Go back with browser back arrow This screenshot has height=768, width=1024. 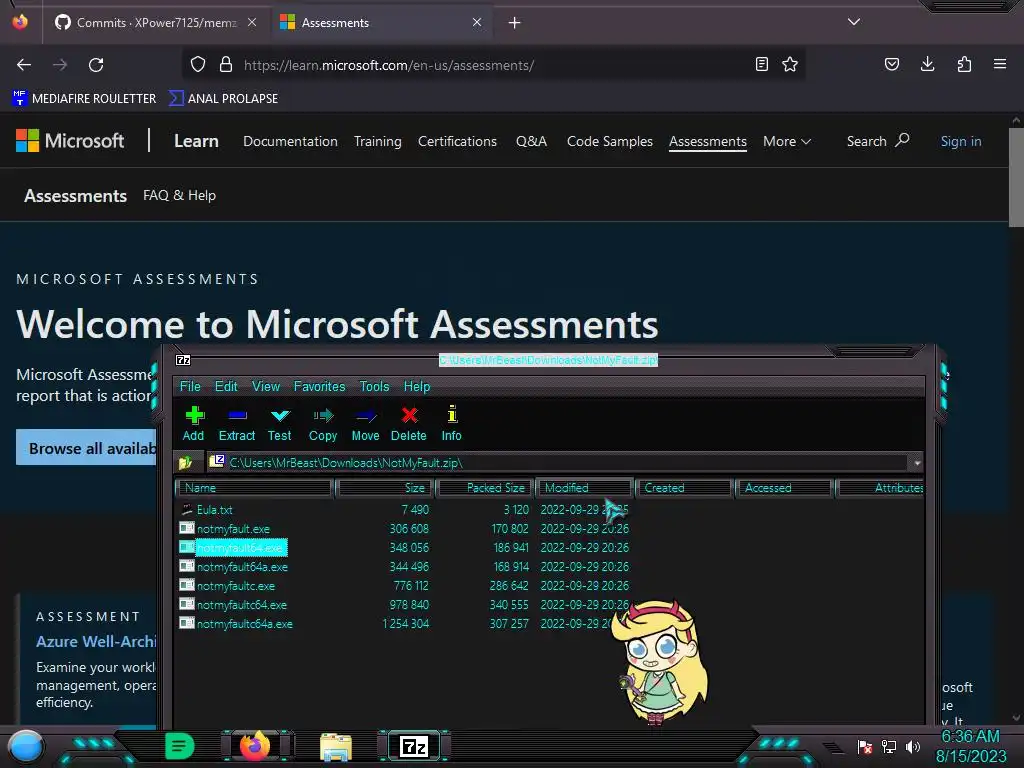click(x=24, y=65)
